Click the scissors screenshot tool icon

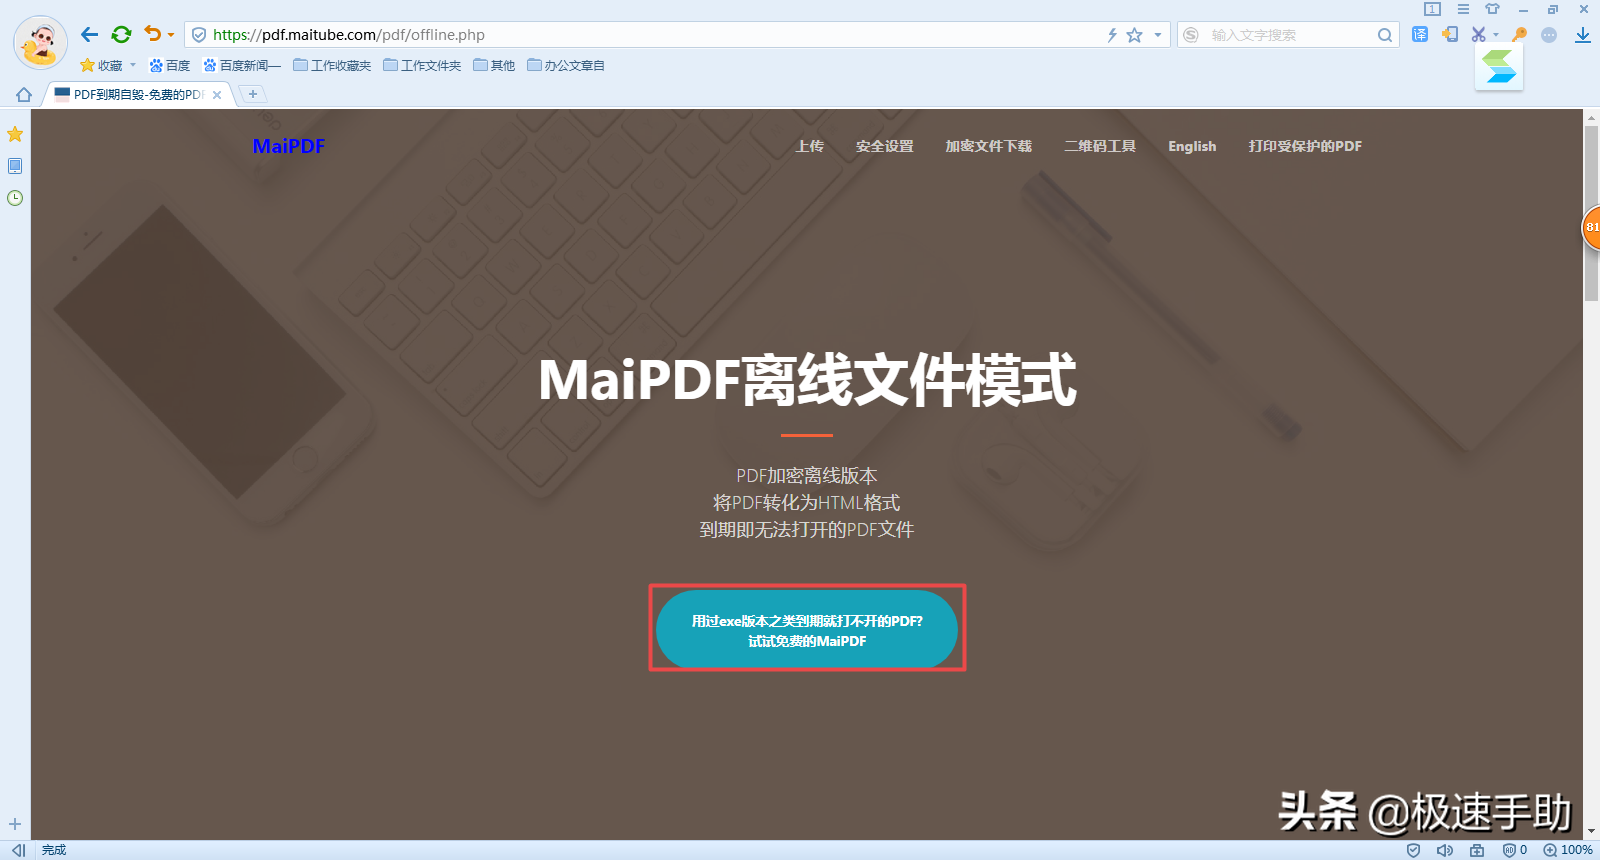click(1478, 34)
